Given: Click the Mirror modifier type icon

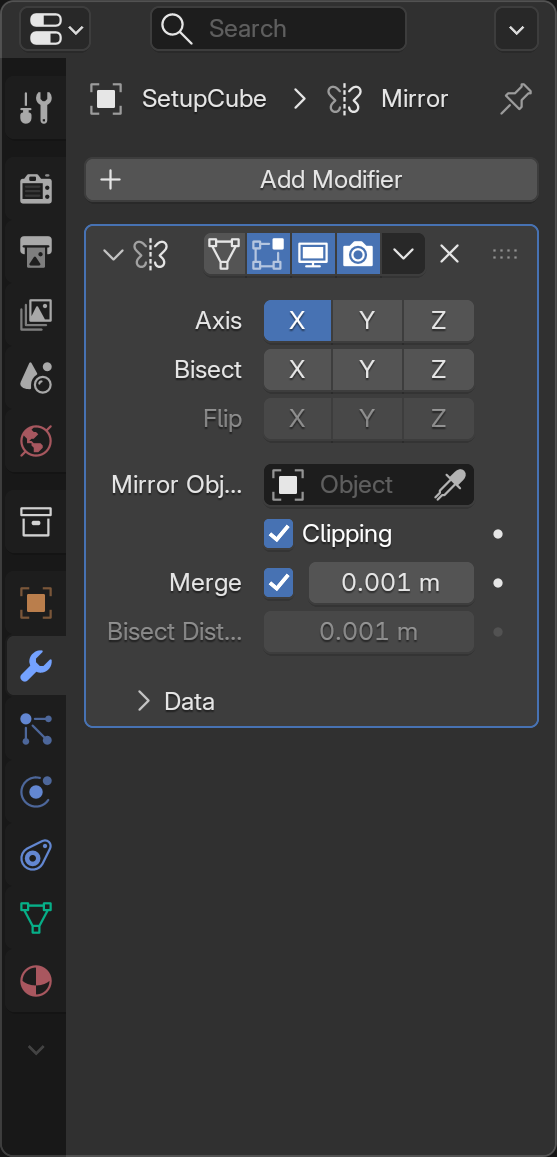Looking at the screenshot, I should click(151, 255).
